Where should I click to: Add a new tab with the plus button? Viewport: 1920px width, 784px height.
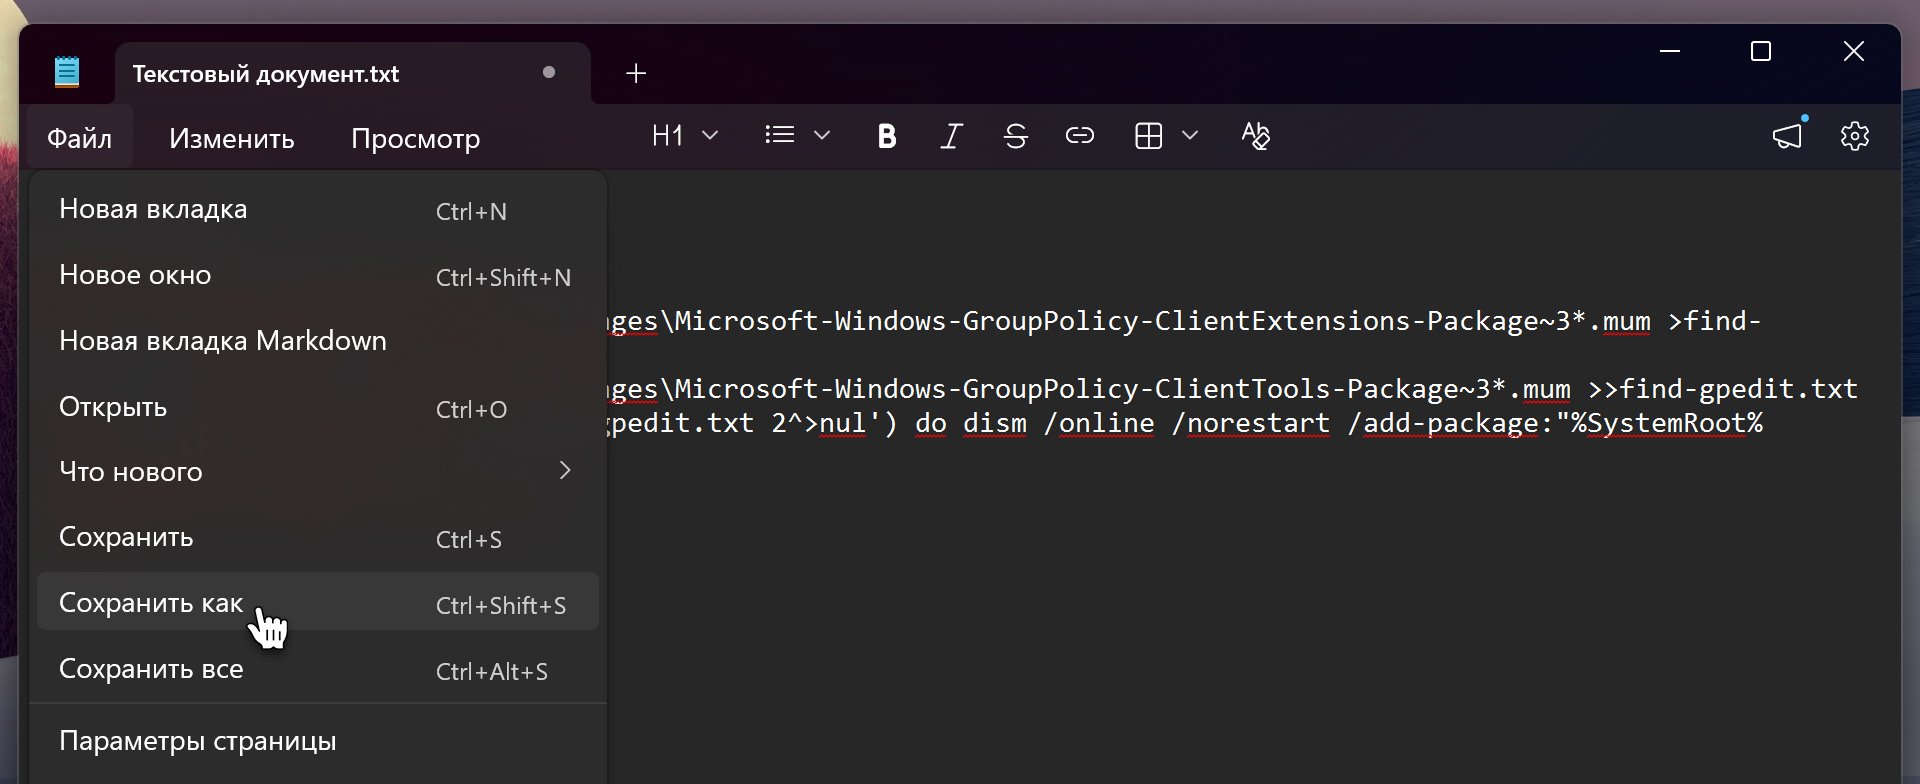(x=636, y=73)
